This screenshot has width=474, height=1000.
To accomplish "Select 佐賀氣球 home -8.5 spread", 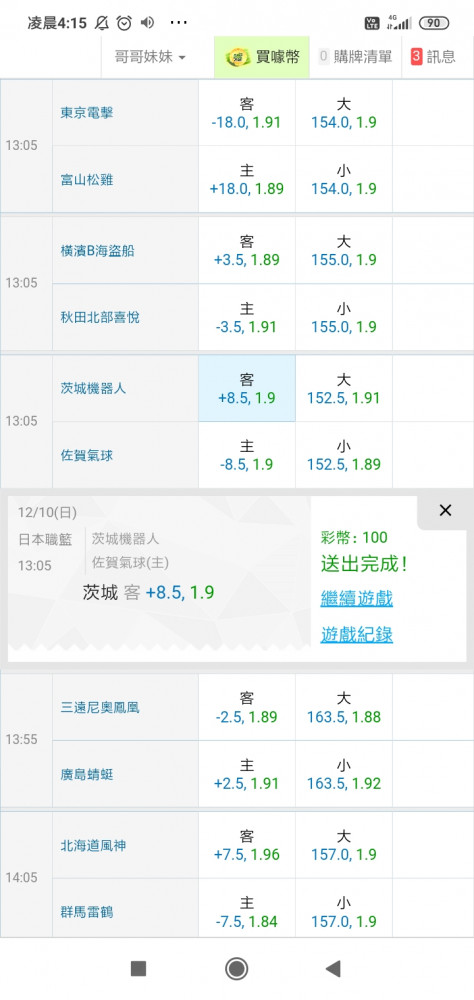I will 247,455.
